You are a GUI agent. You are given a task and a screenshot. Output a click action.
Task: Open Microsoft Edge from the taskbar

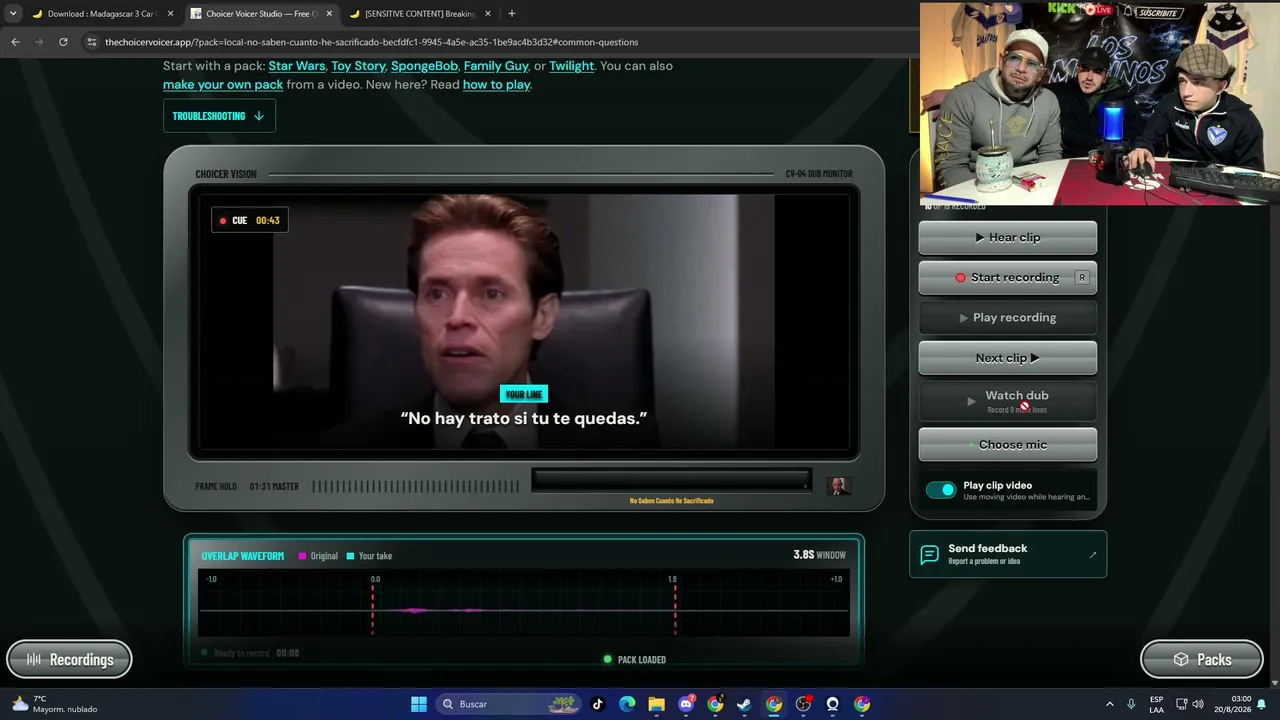pyautogui.click(x=627, y=704)
